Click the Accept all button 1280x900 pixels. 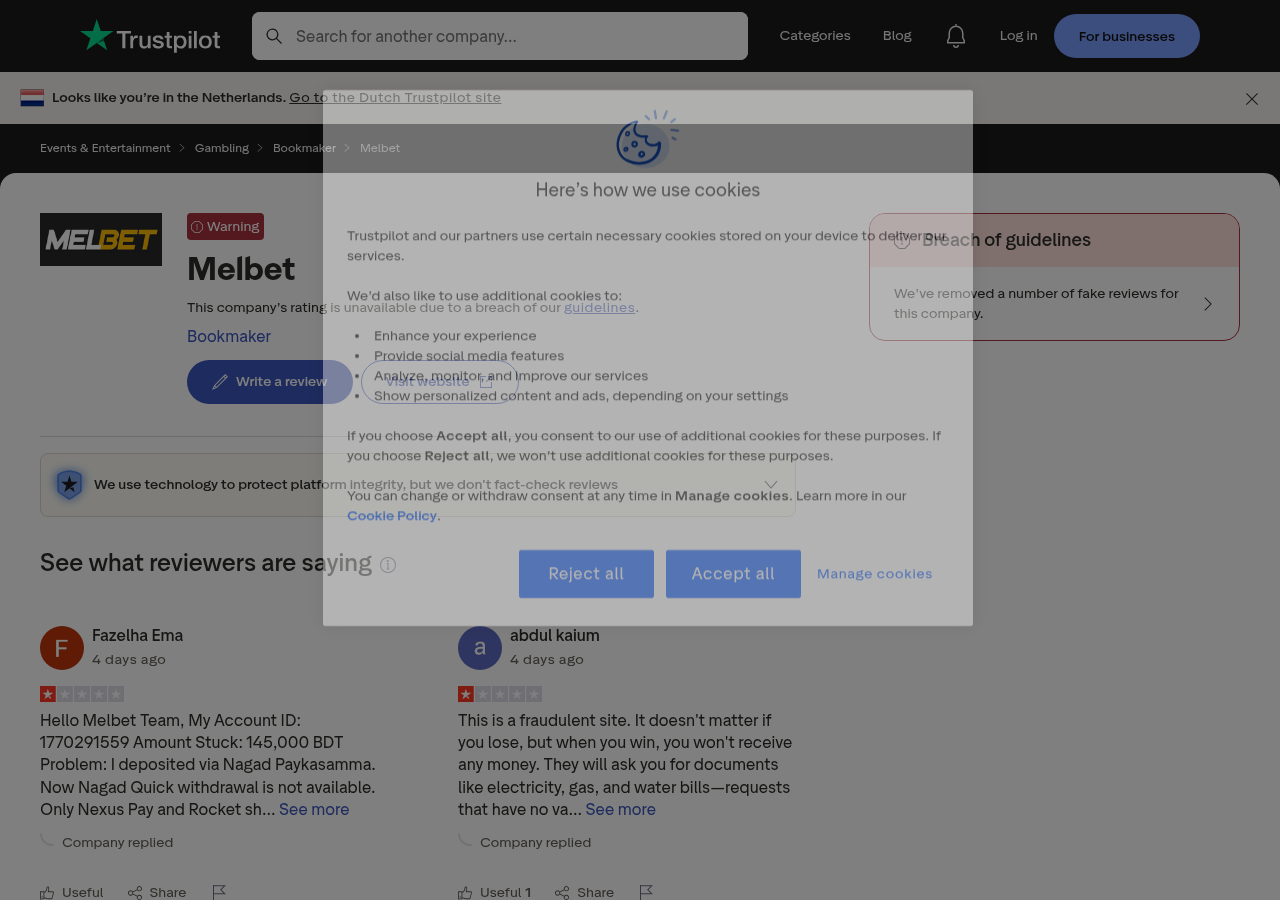pyautogui.click(x=733, y=574)
